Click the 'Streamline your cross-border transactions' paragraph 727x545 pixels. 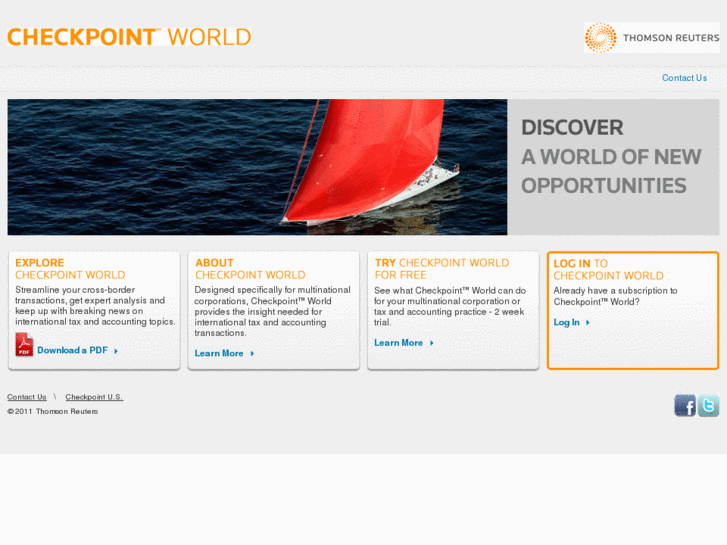(x=95, y=306)
